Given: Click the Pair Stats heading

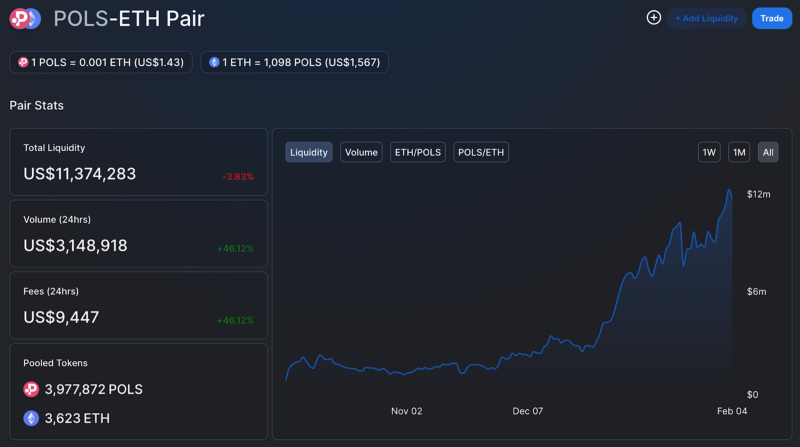Looking at the screenshot, I should pos(37,106).
